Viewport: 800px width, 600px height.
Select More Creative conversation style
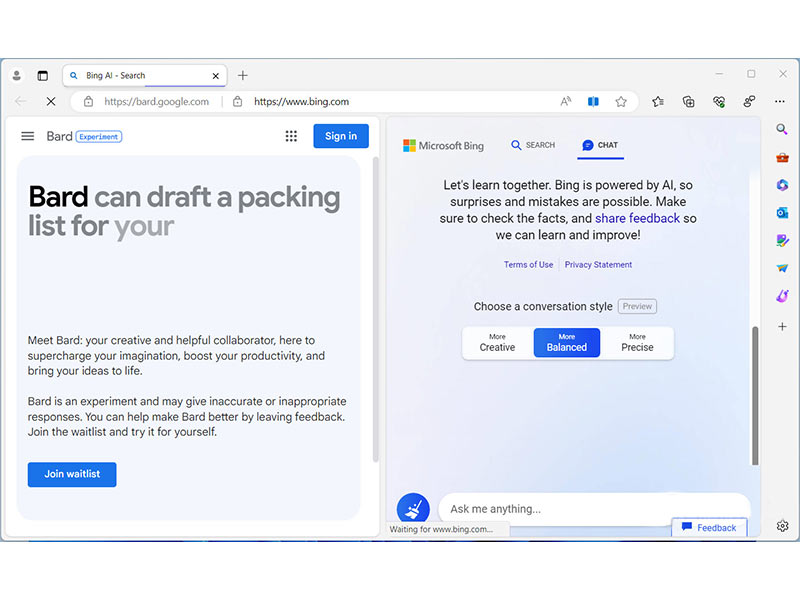[x=497, y=343]
